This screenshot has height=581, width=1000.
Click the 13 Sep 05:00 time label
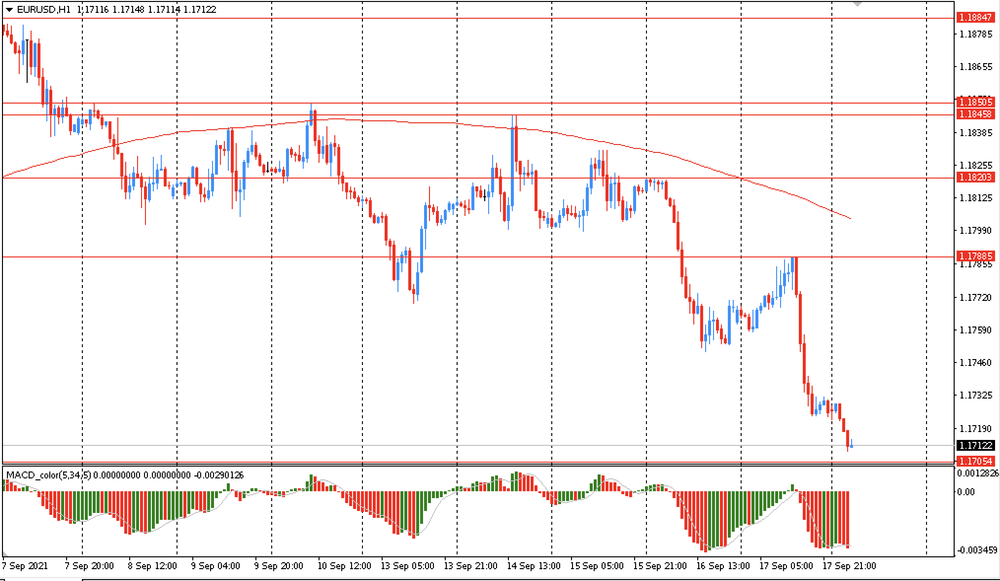pyautogui.click(x=408, y=566)
